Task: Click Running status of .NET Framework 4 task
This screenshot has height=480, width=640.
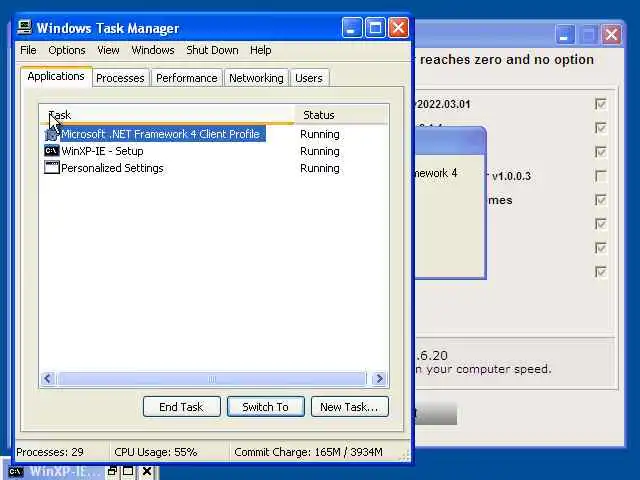Action: 320,134
